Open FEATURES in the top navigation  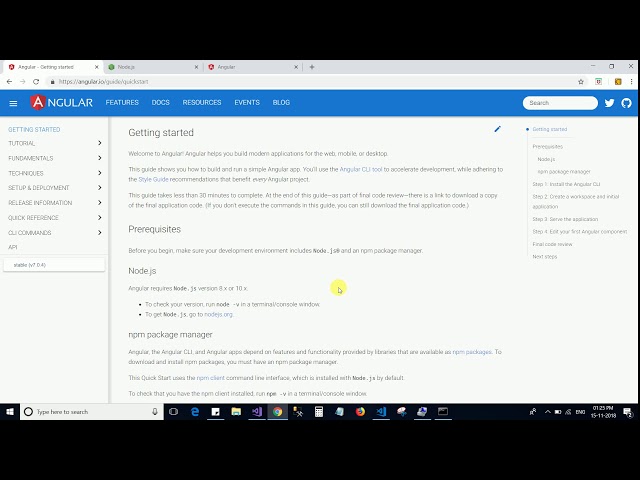click(122, 102)
